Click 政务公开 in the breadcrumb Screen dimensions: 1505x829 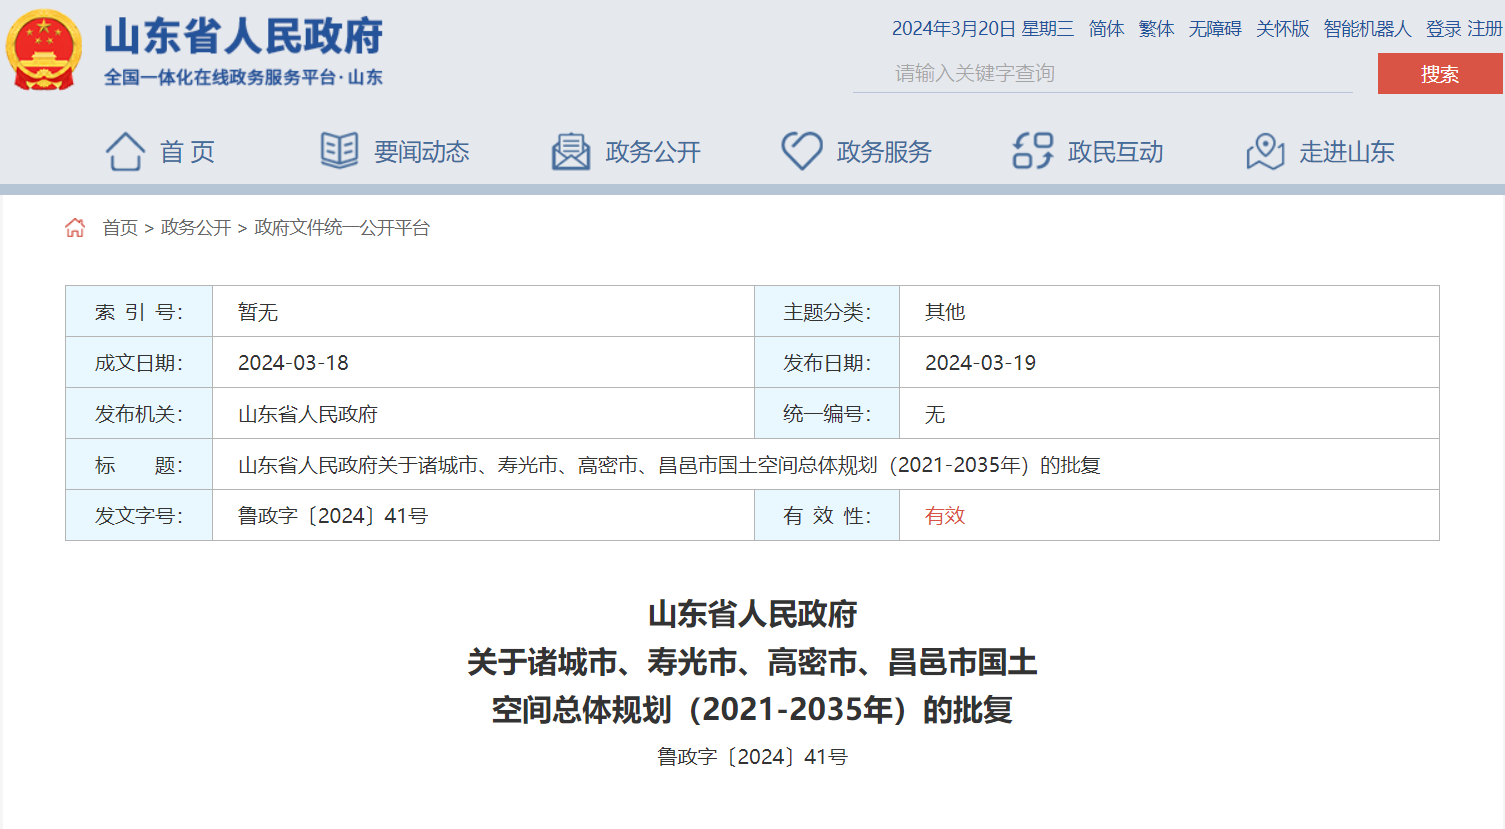pos(196,228)
